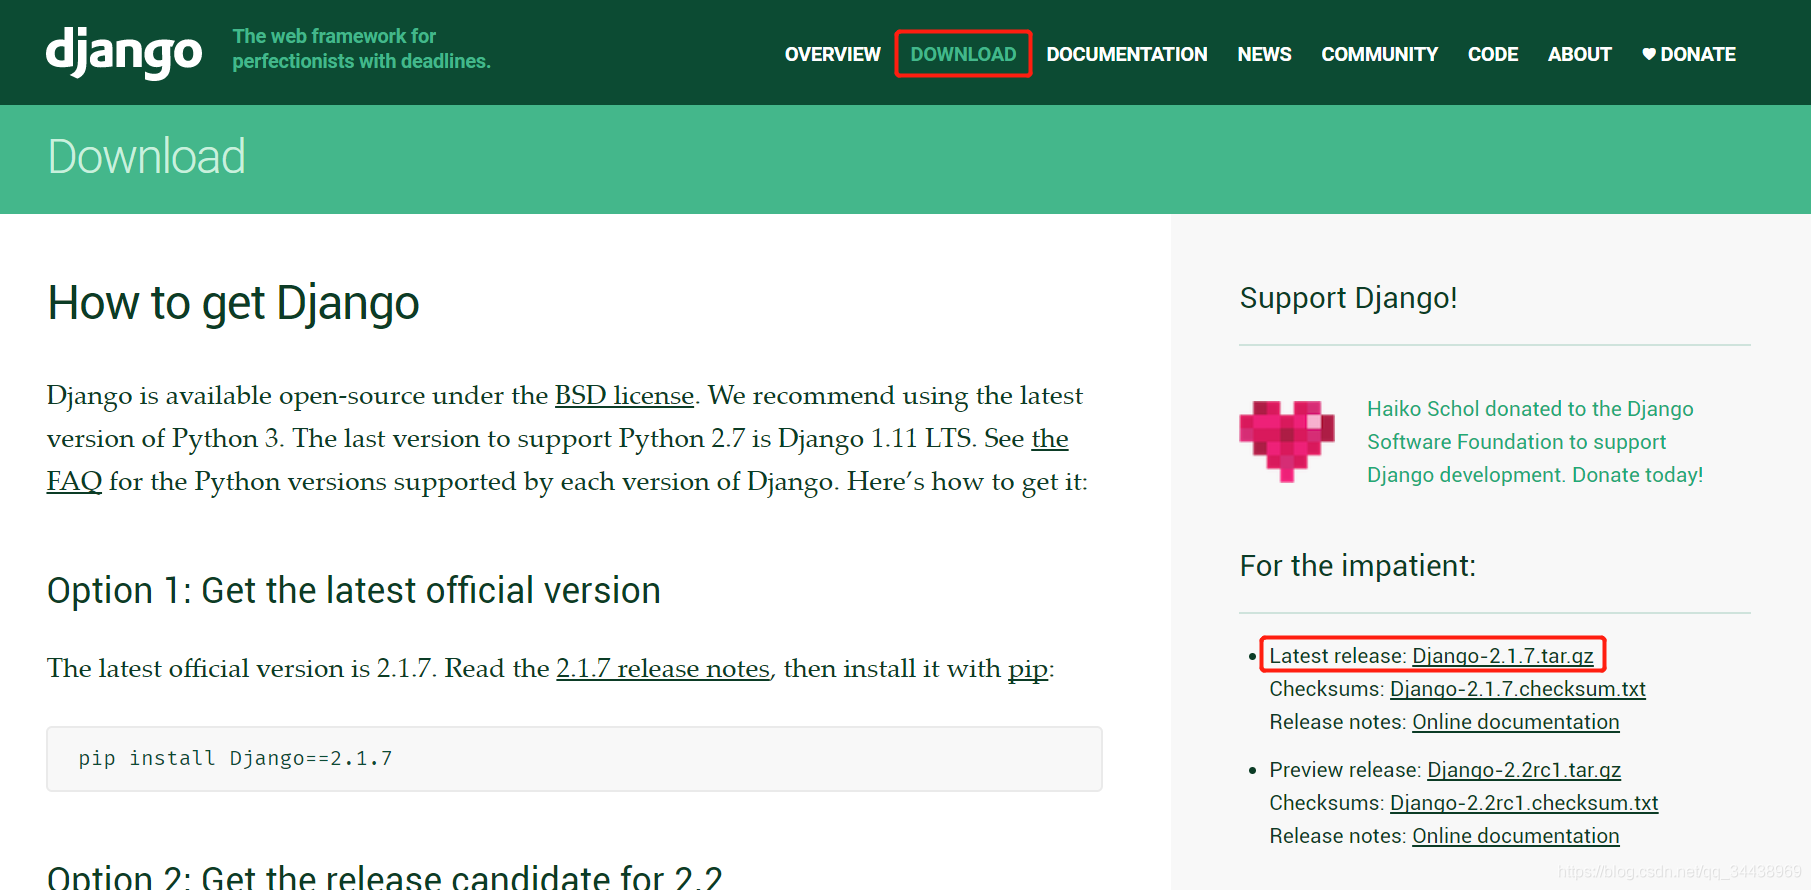The width and height of the screenshot is (1811, 890).
Task: Click the pip link
Action: pyautogui.click(x=1028, y=669)
